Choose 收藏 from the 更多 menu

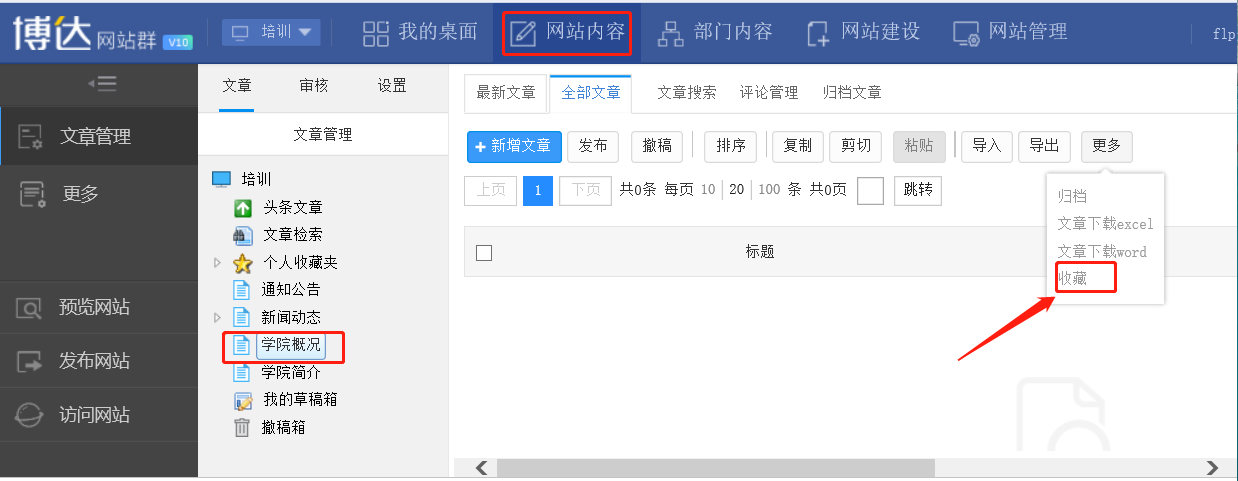point(1073,279)
